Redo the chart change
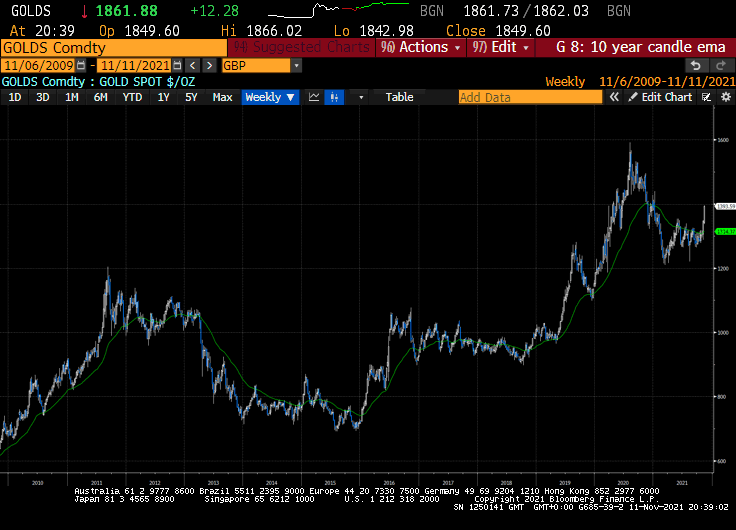The width and height of the screenshot is (736, 530). pos(721,66)
